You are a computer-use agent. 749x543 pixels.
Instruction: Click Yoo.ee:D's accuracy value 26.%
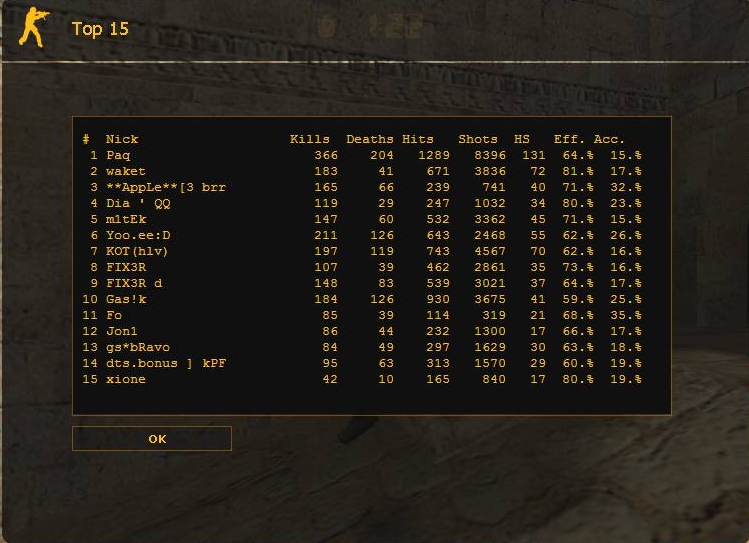tap(626, 235)
